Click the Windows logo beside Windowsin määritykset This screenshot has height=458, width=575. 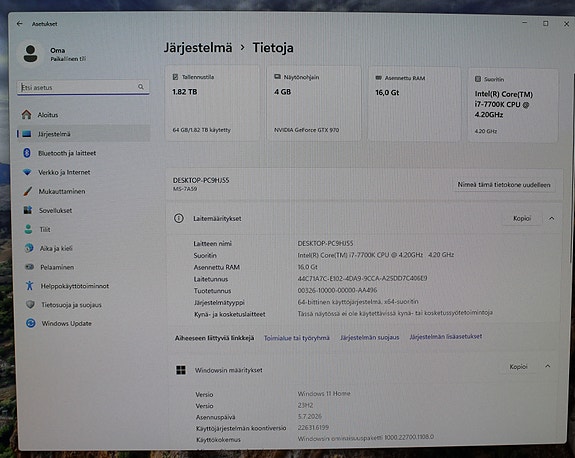point(181,370)
